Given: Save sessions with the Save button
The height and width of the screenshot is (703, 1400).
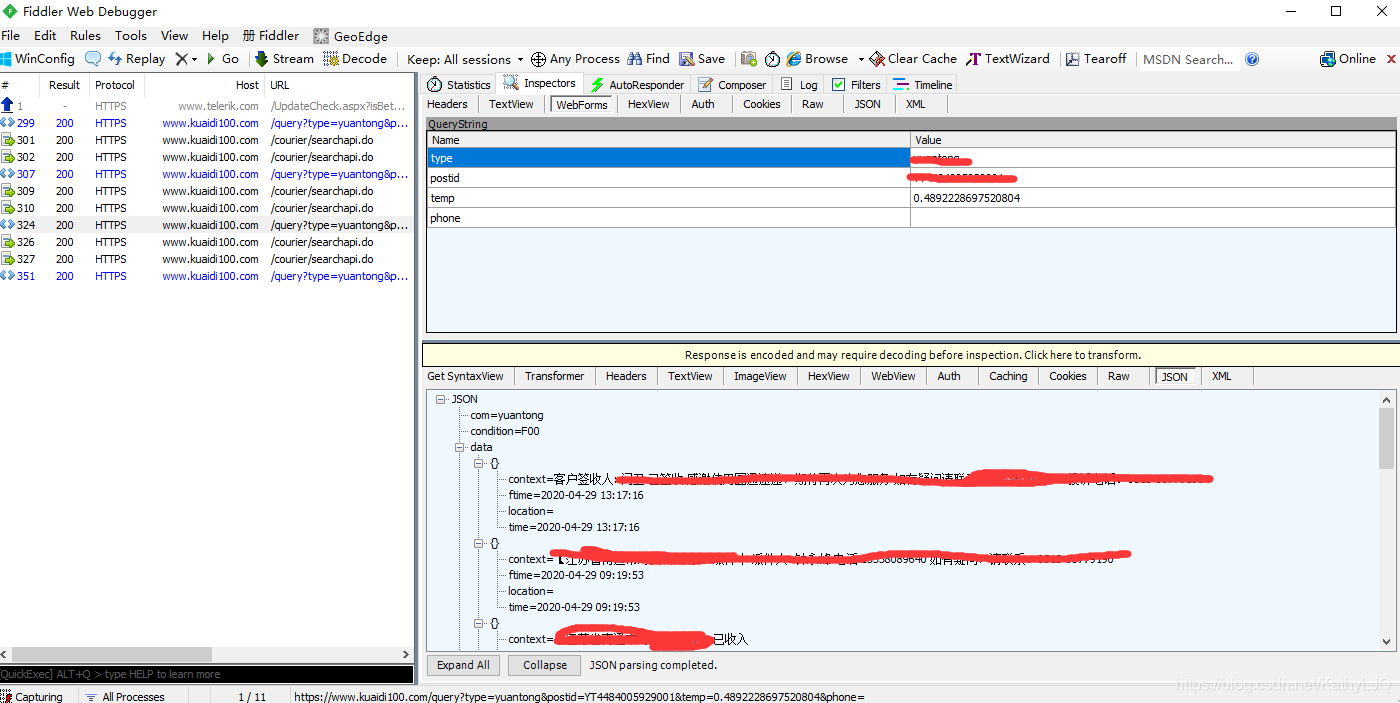Looking at the screenshot, I should 702,59.
